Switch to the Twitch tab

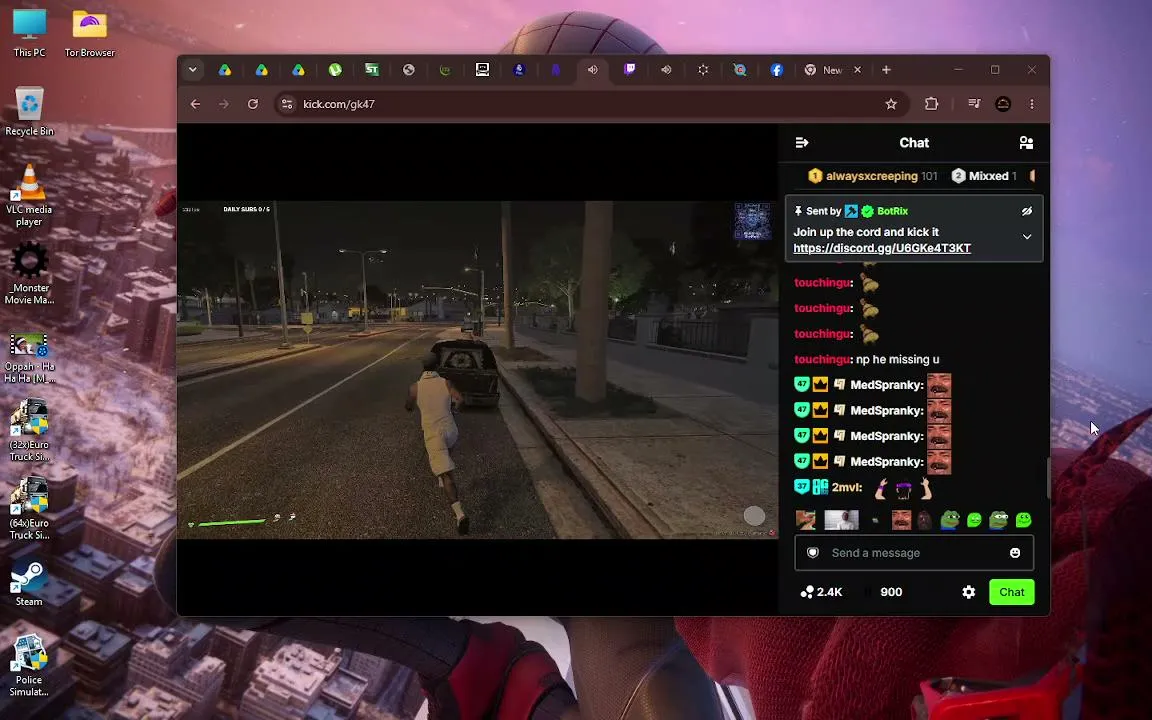point(630,70)
